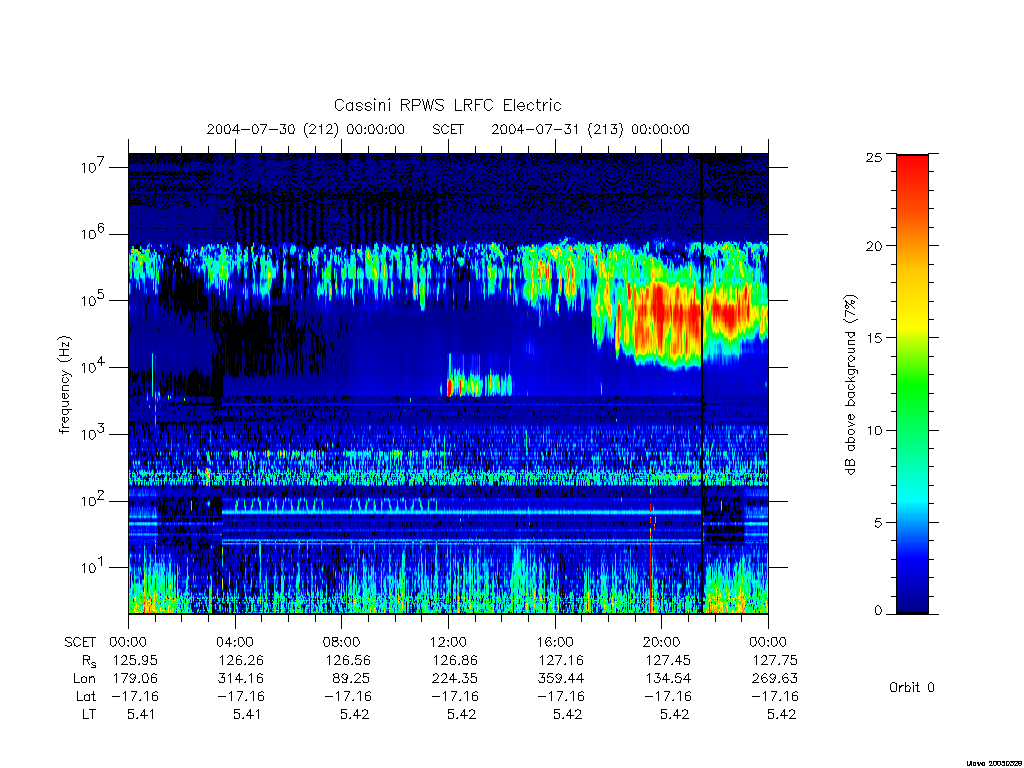This screenshot has height=768, width=1024.
Task: Select the Rs value 127.75
Action: 775,660
